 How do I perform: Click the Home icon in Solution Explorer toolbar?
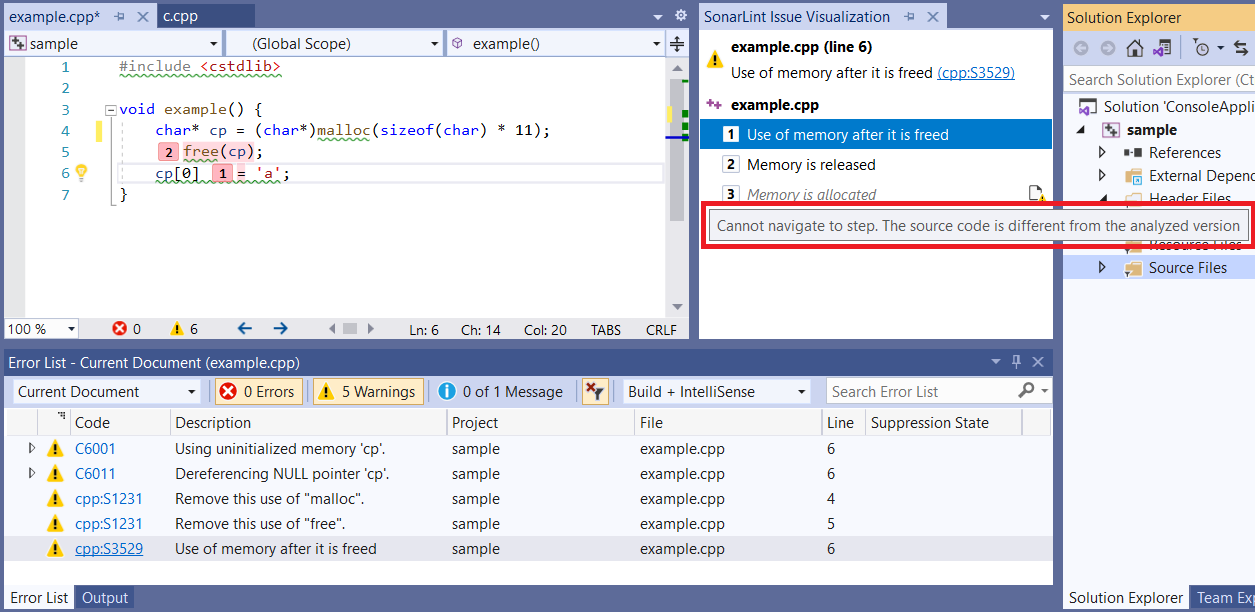tap(1135, 47)
